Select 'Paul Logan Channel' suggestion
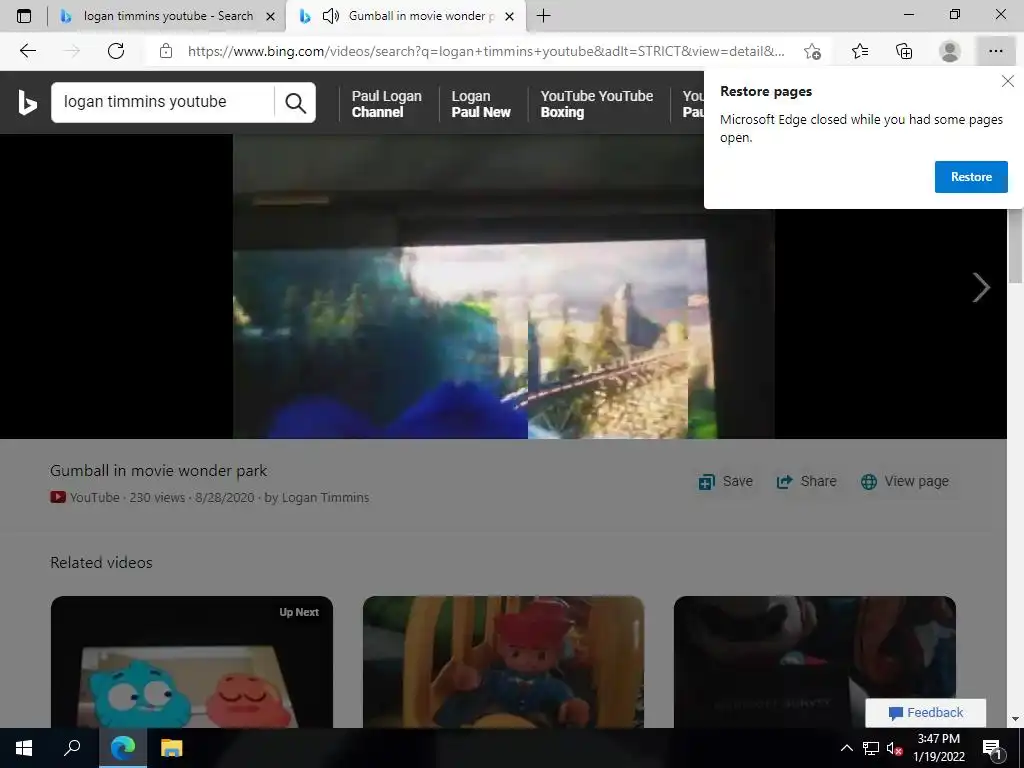The image size is (1024, 768). (387, 104)
